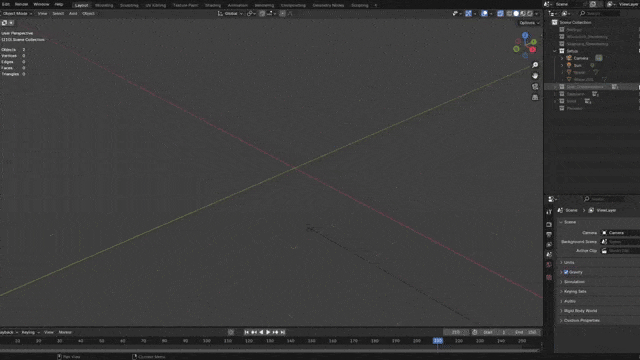Screen dimensions: 640x360
Task: Select solid viewport shading
Action: pyautogui.click(x=516, y=13)
